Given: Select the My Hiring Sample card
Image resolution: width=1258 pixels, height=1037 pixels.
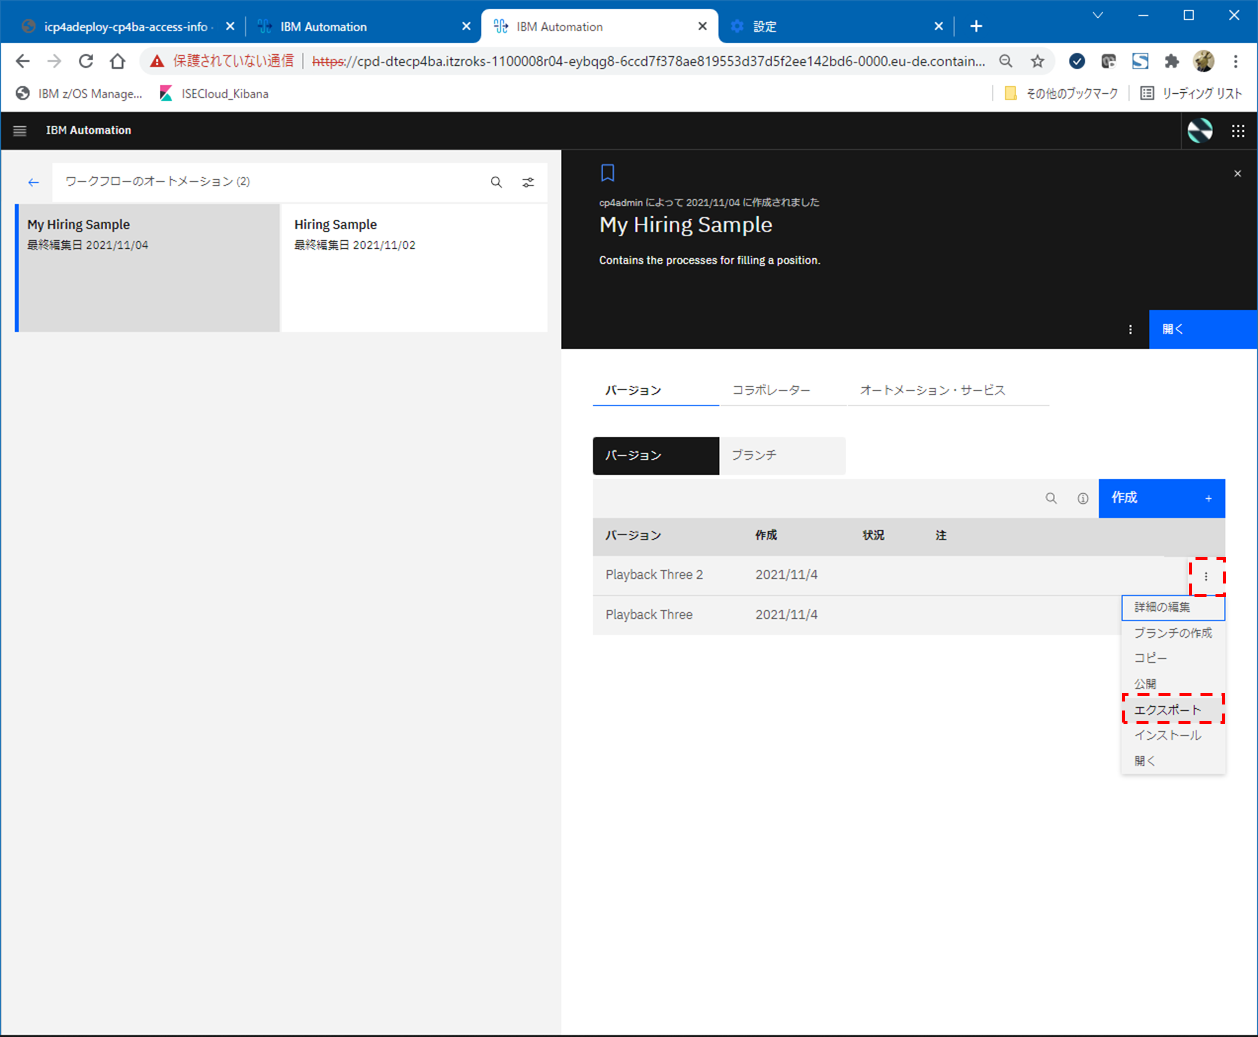Looking at the screenshot, I should click(148, 267).
